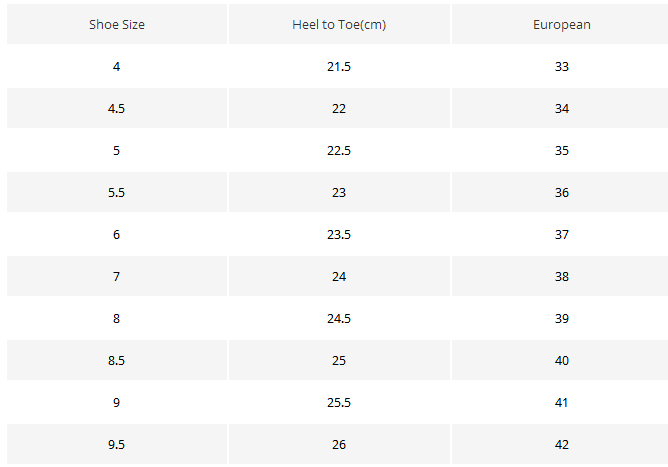Select shoe size 4.5 cell
This screenshot has height=467, width=668.
pyautogui.click(x=117, y=108)
